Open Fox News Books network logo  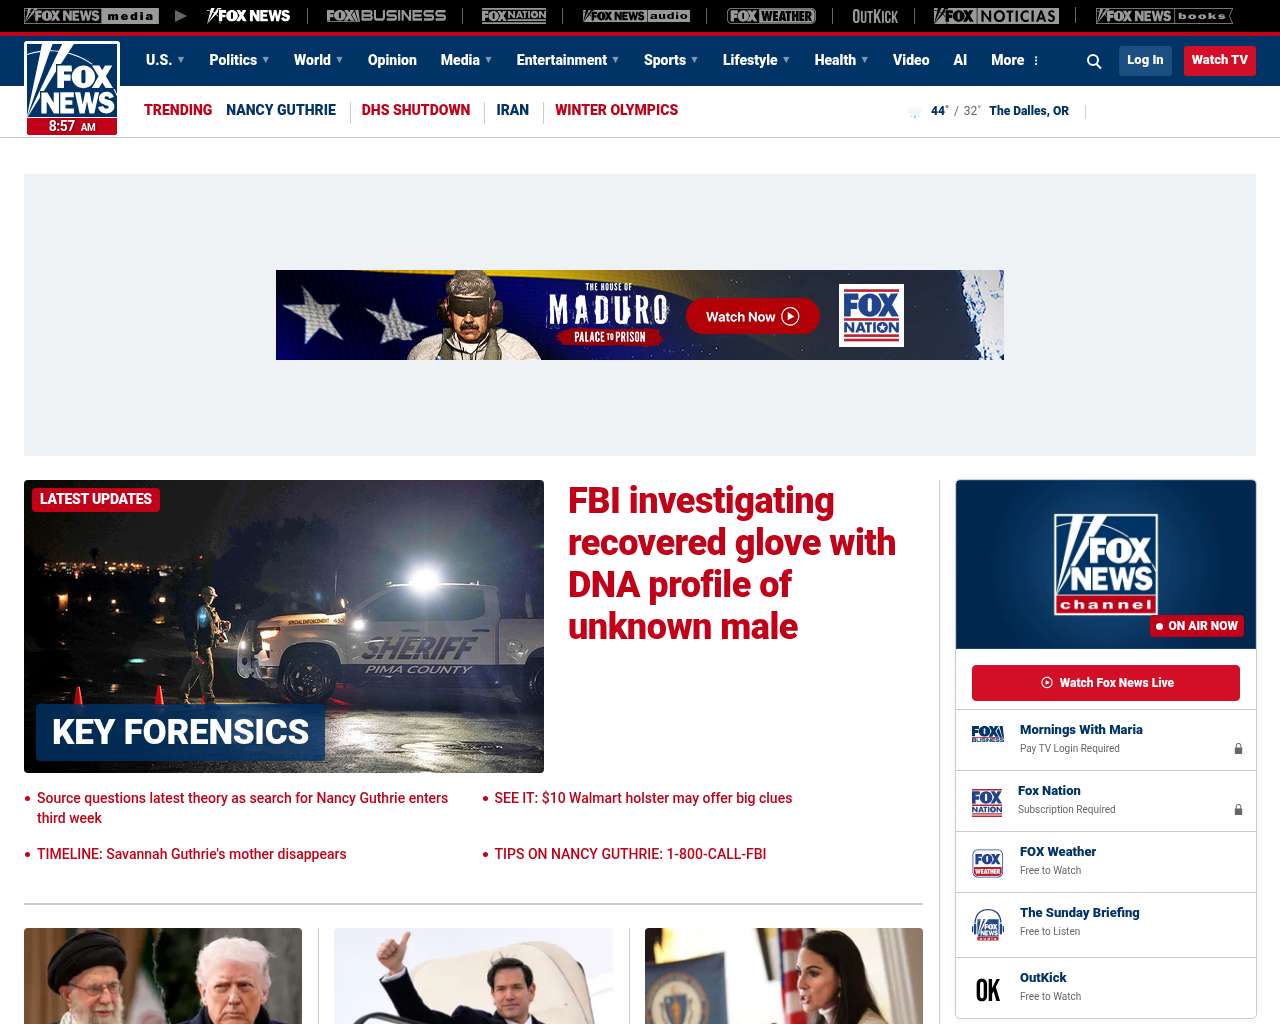click(x=1164, y=16)
